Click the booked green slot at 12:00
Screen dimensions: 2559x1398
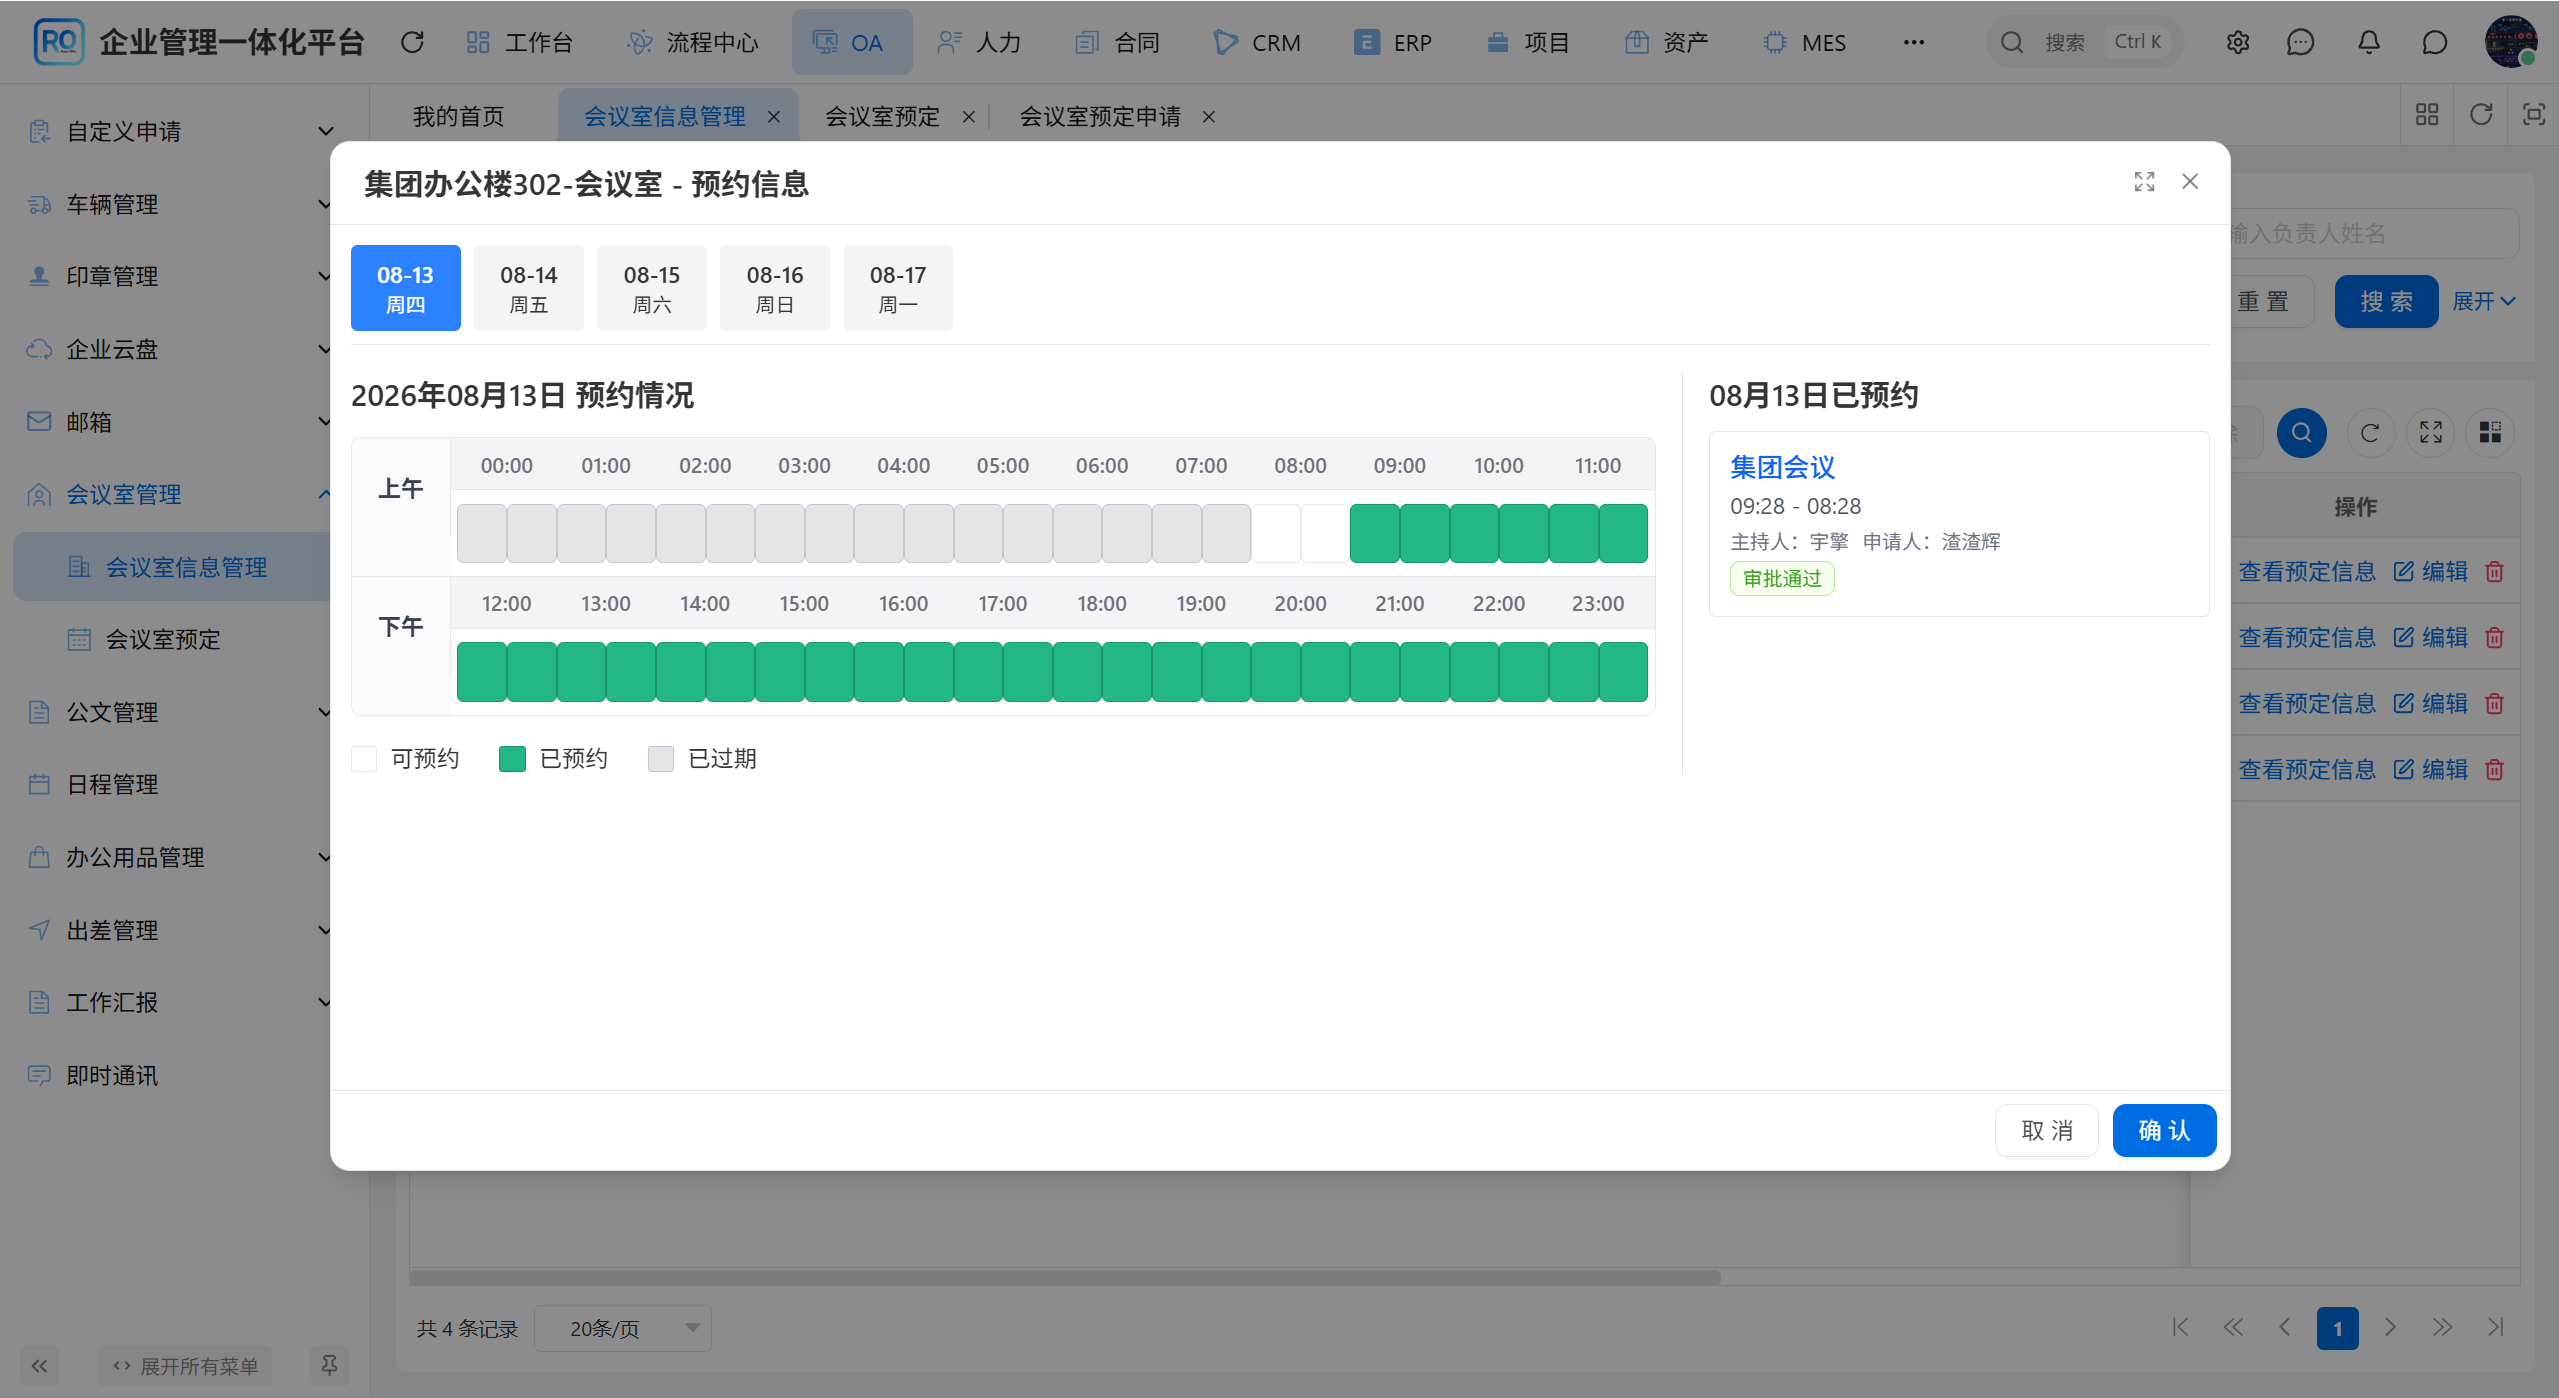[482, 671]
